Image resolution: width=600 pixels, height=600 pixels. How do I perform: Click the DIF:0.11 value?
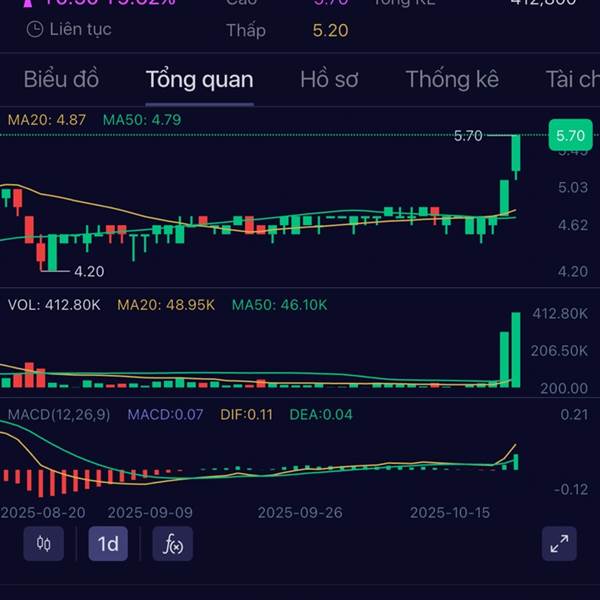pyautogui.click(x=246, y=415)
